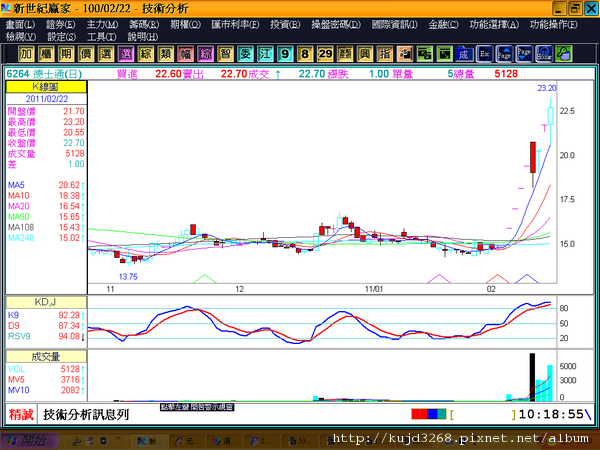Click the yellow K線圖 panel header
600x450 pixels.
click(46, 86)
